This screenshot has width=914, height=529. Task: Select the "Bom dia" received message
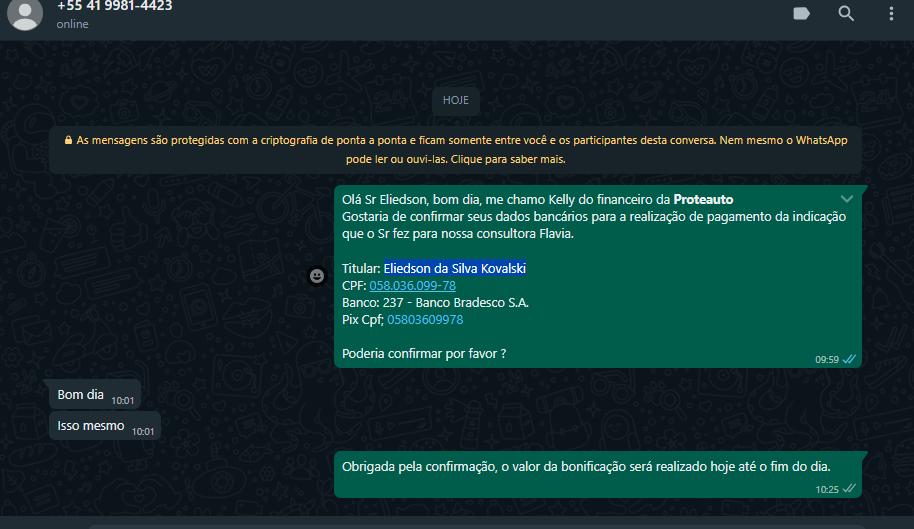tap(81, 395)
